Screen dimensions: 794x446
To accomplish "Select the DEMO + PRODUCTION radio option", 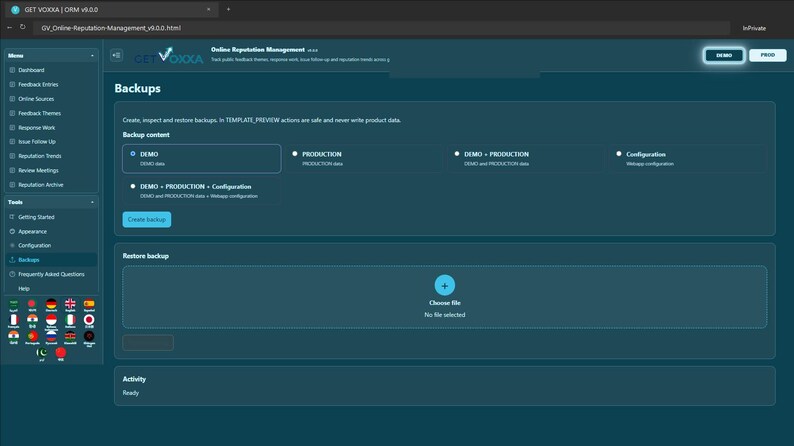I will coord(457,154).
